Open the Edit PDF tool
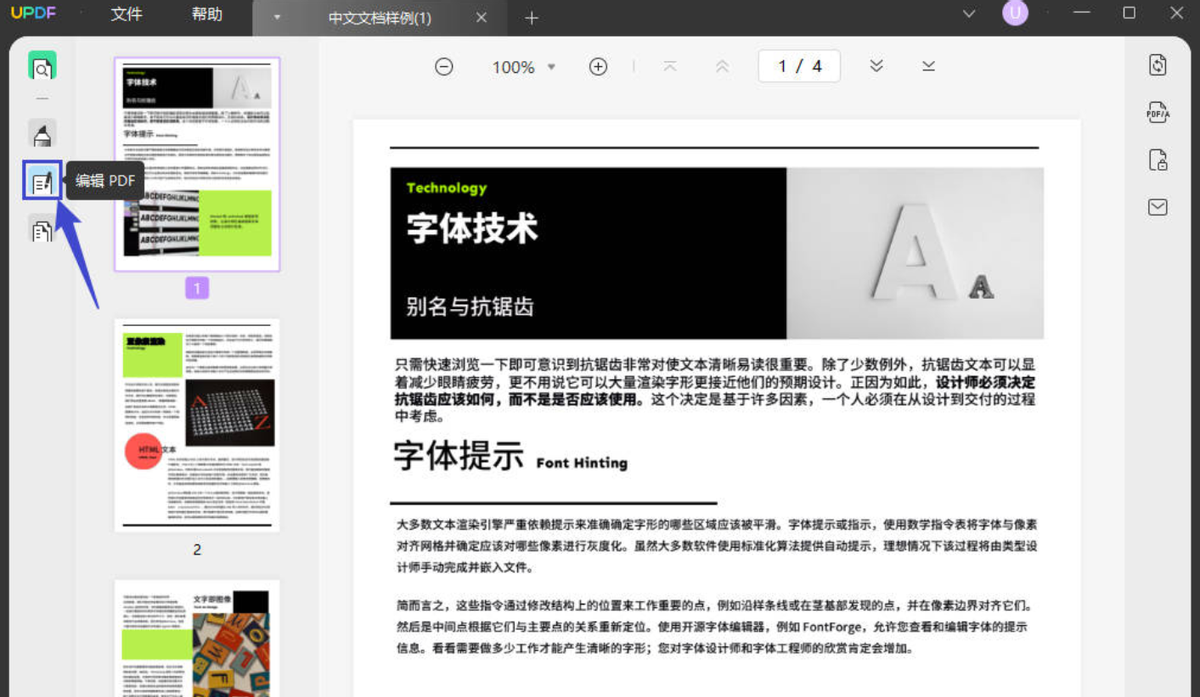The height and width of the screenshot is (697, 1200). (42, 182)
